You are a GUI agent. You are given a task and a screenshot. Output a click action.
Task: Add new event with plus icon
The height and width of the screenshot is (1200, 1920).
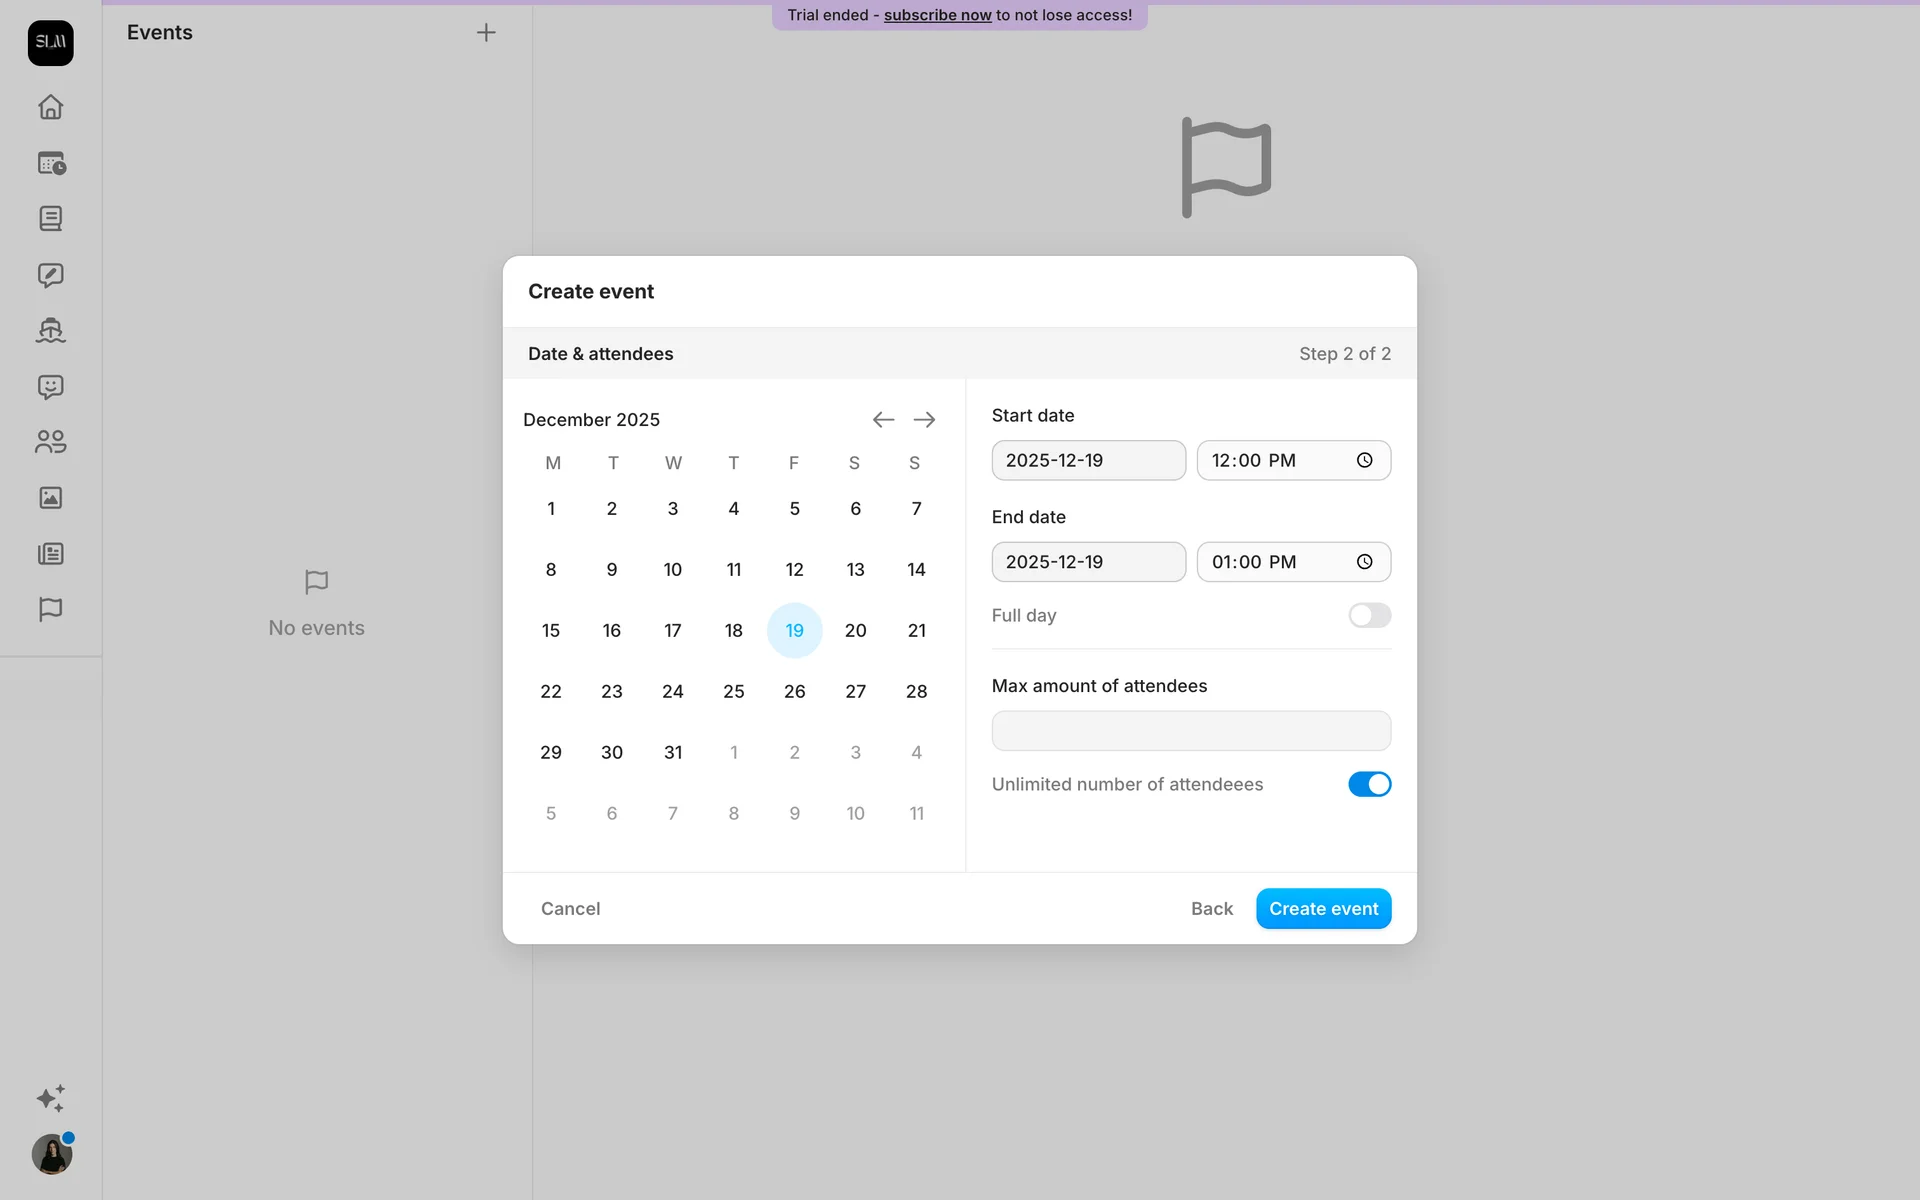486,33
